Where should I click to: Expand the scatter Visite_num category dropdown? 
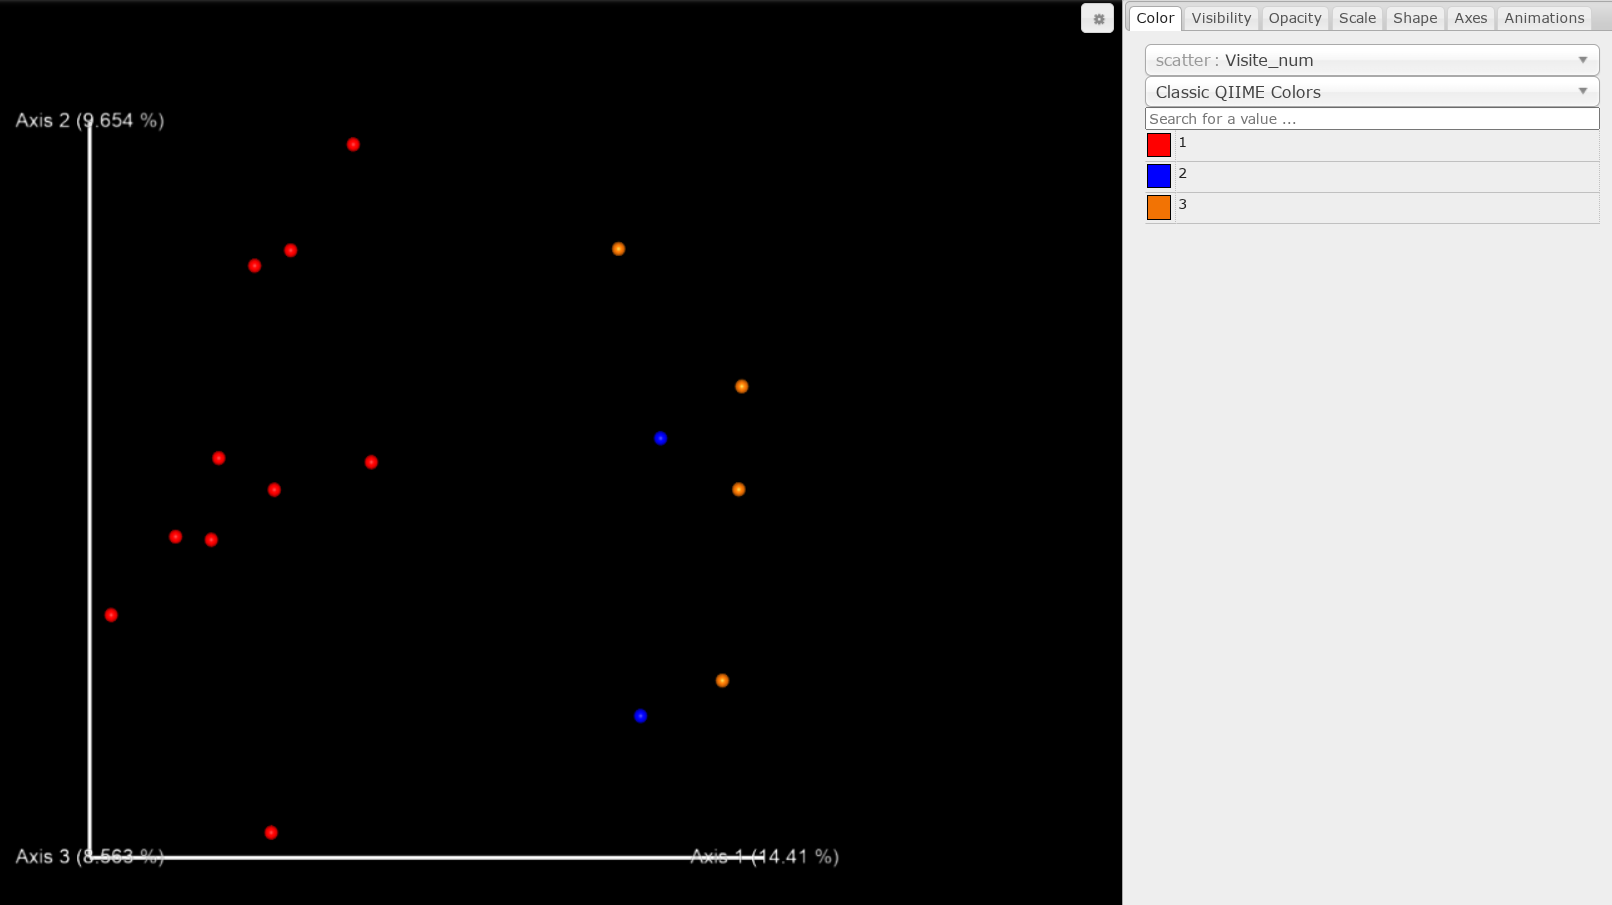click(x=1371, y=60)
